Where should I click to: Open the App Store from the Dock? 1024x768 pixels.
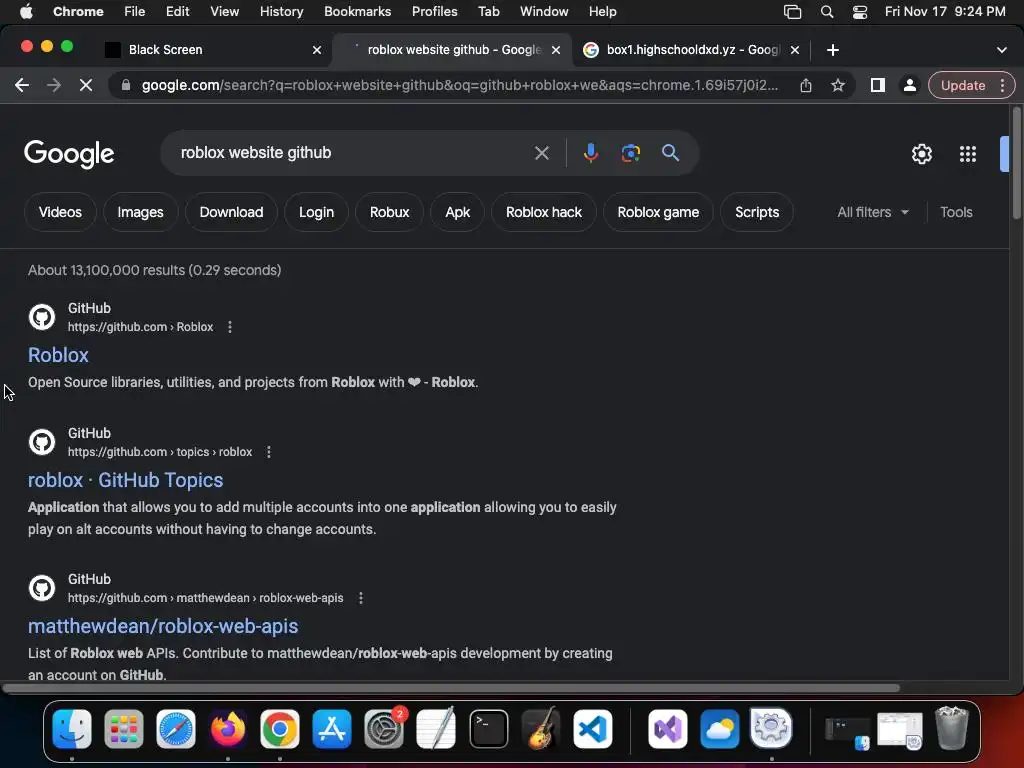[x=332, y=729]
